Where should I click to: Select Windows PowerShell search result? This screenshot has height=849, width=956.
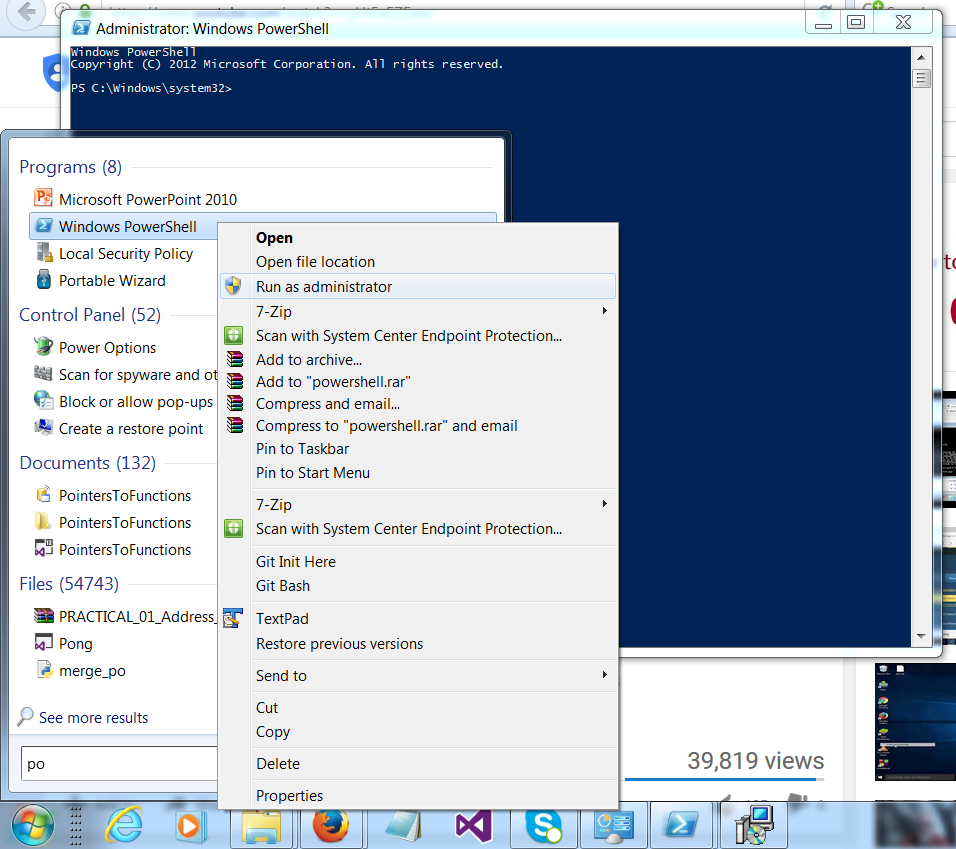pyautogui.click(x=123, y=226)
